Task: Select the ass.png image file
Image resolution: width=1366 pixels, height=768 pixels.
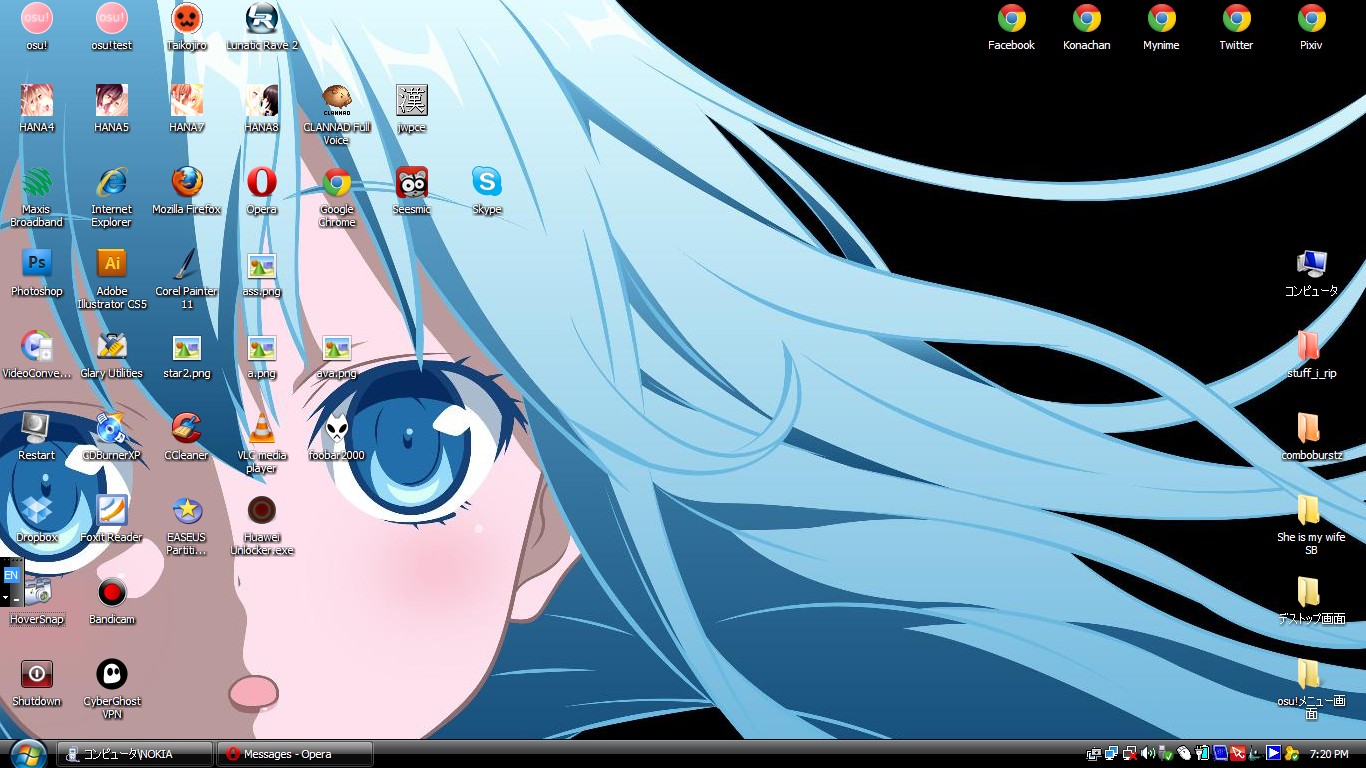Action: (262, 273)
